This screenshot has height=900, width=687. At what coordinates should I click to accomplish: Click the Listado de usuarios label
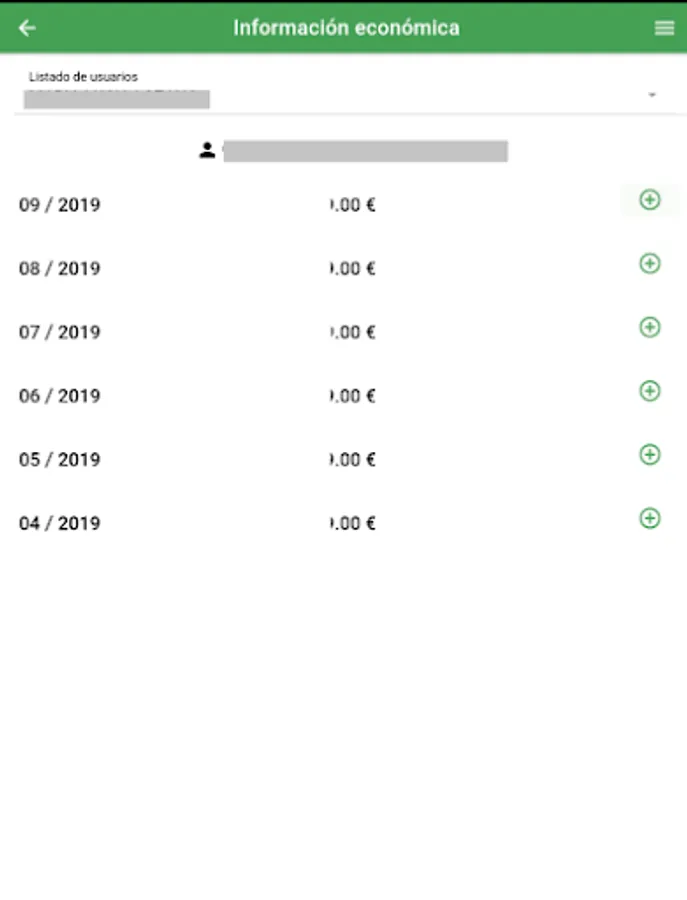tap(83, 76)
